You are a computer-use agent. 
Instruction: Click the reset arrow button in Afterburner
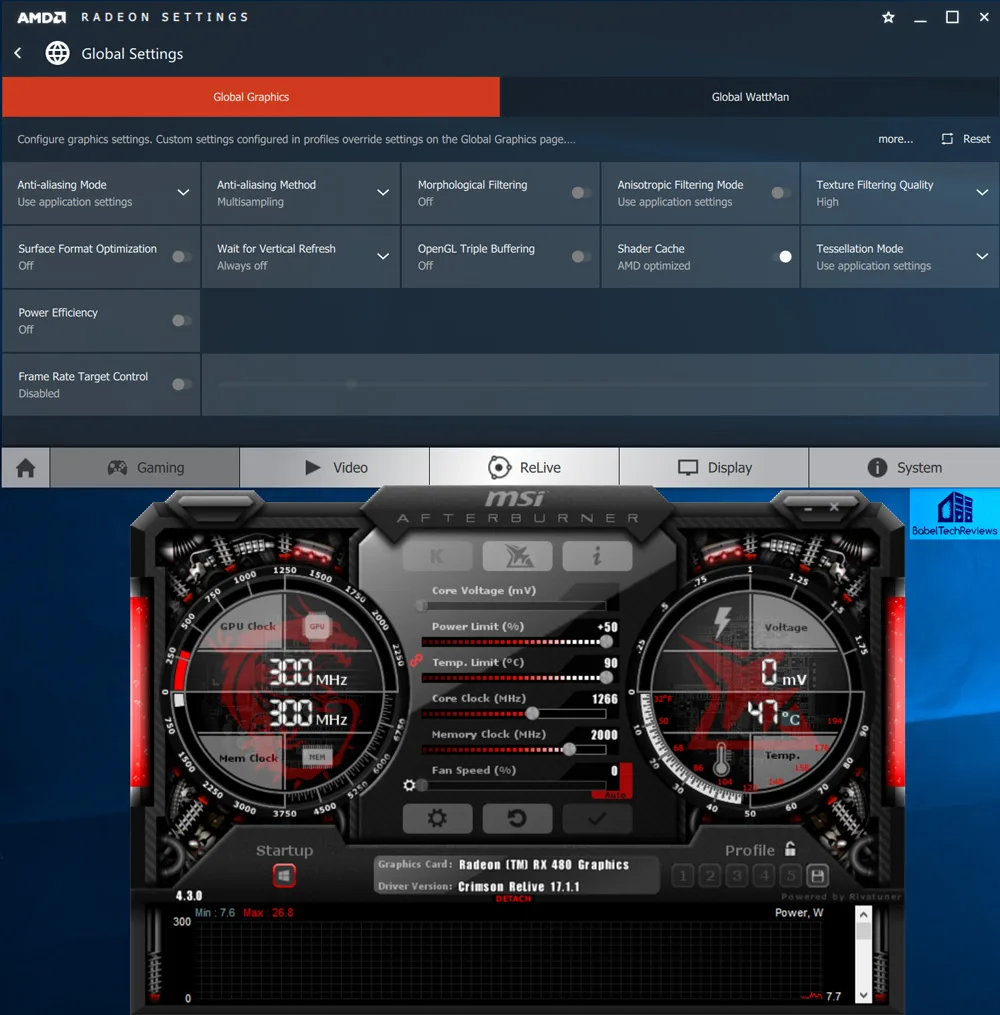pos(517,818)
